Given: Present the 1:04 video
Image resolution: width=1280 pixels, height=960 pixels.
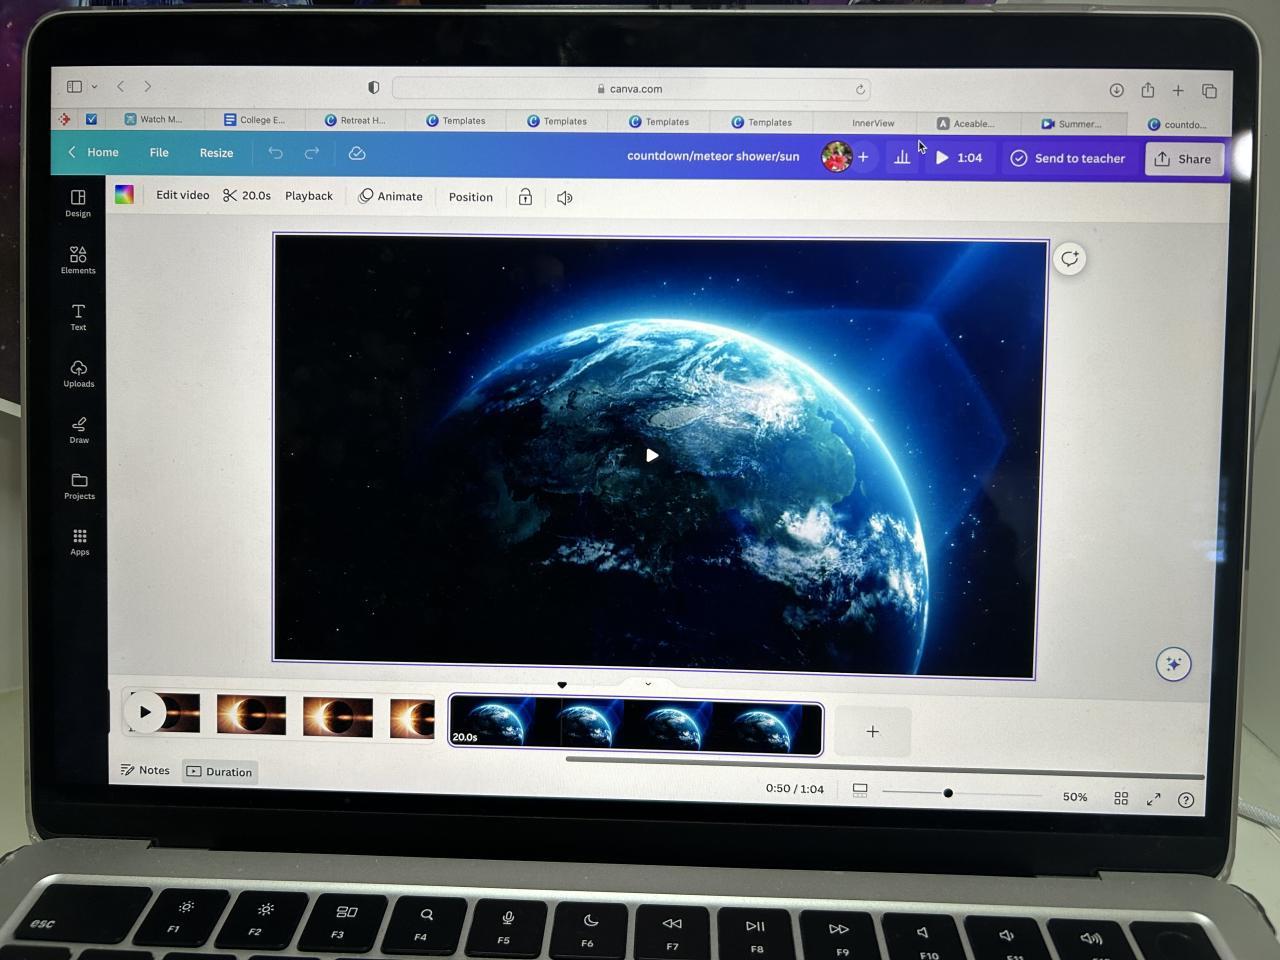Looking at the screenshot, I should click(x=958, y=158).
